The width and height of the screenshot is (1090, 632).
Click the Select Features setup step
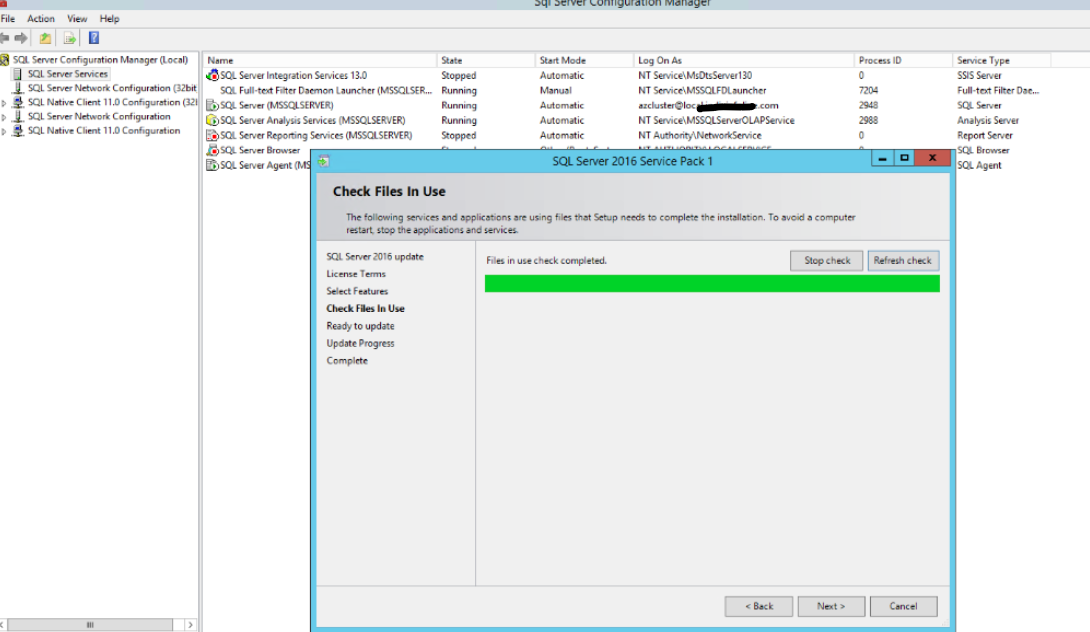pyautogui.click(x=357, y=291)
